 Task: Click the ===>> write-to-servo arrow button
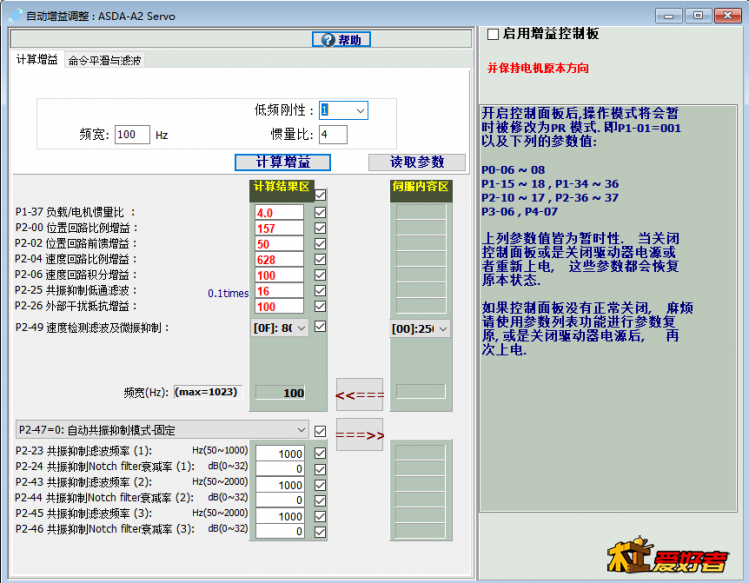point(359,435)
